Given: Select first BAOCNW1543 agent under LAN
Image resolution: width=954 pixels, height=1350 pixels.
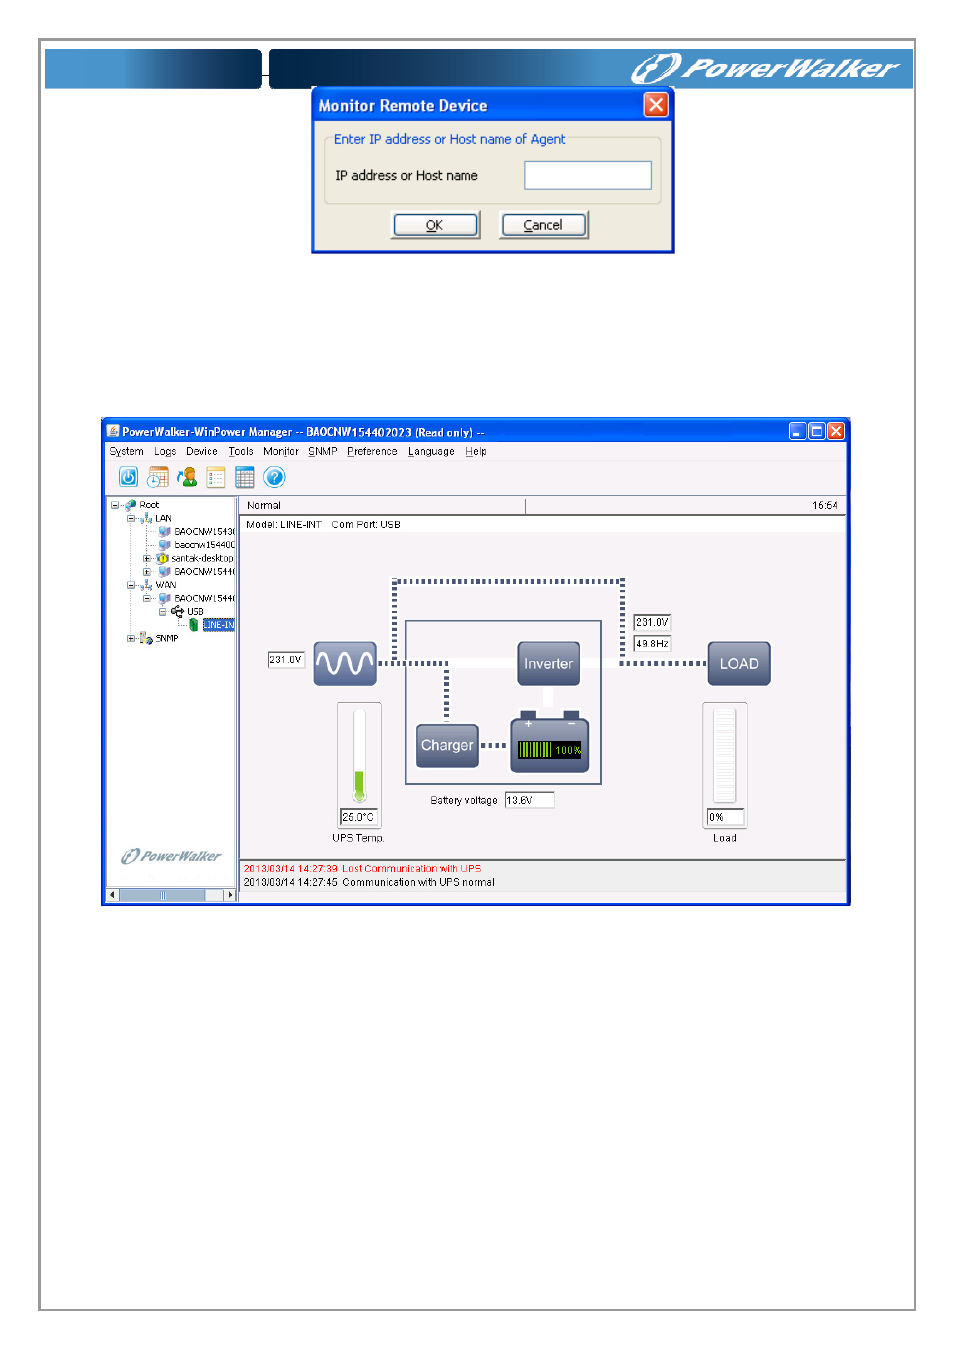Looking at the screenshot, I should pyautogui.click(x=204, y=531).
